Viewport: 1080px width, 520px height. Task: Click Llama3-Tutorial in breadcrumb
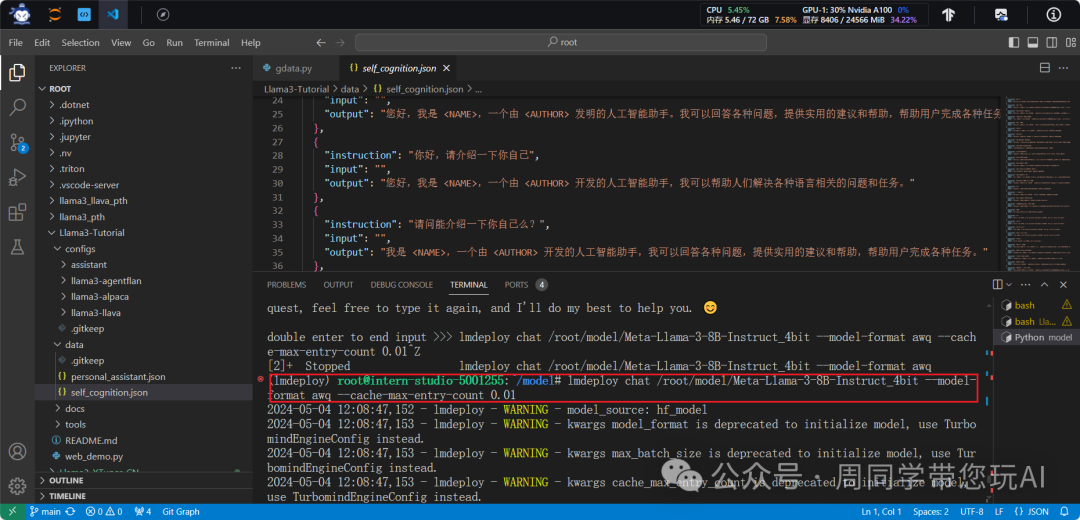(298, 90)
